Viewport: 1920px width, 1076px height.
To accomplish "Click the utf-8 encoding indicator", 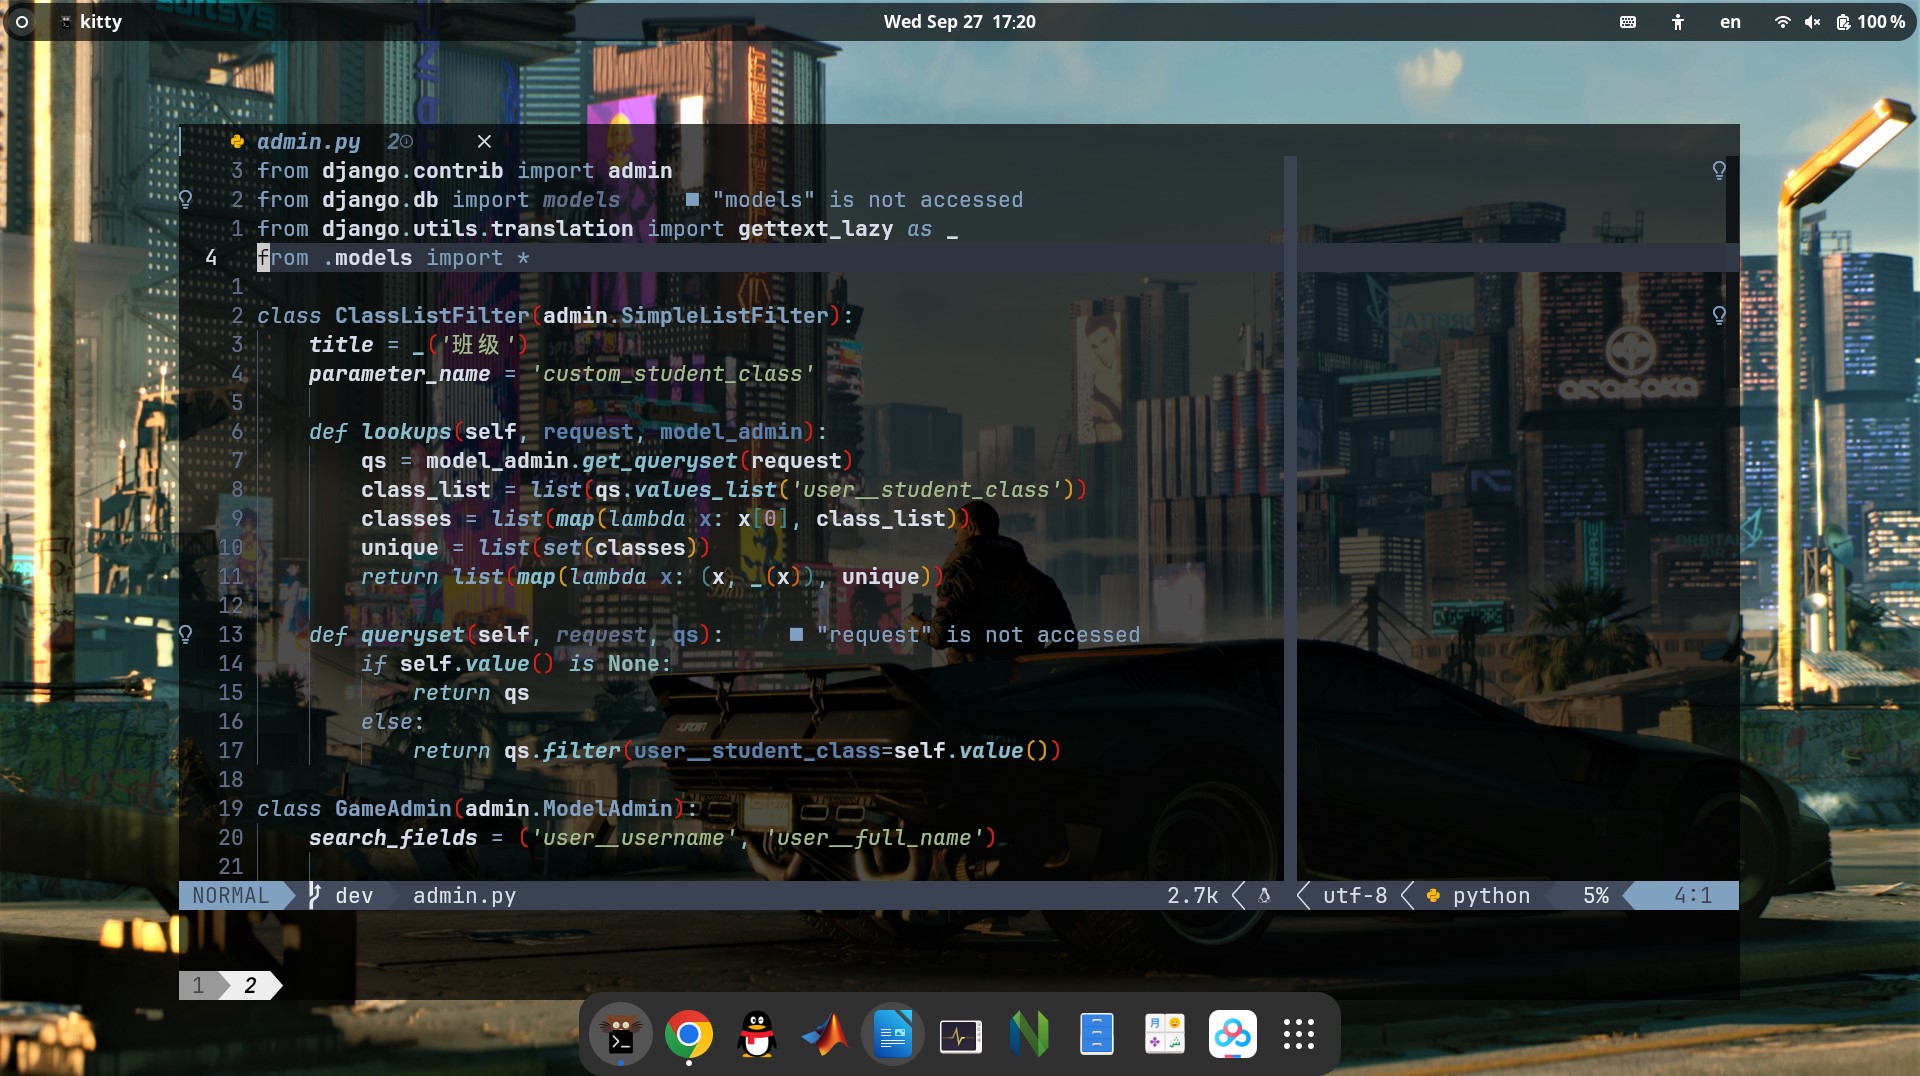I will [1355, 895].
